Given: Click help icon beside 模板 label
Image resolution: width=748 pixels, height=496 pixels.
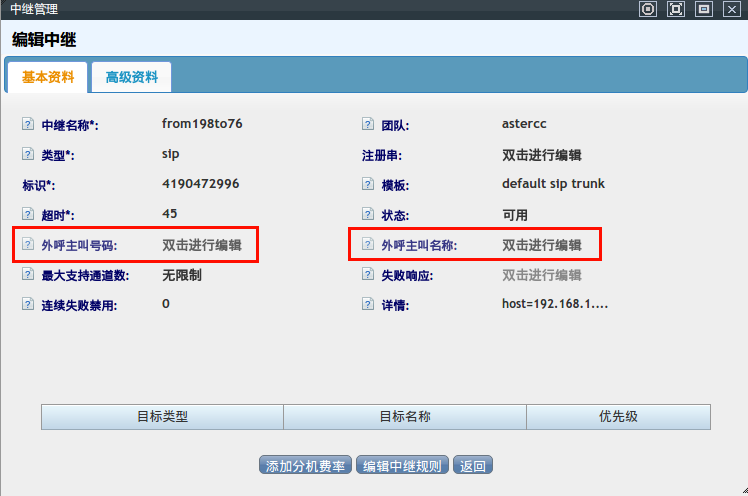Looking at the screenshot, I should point(368,185).
